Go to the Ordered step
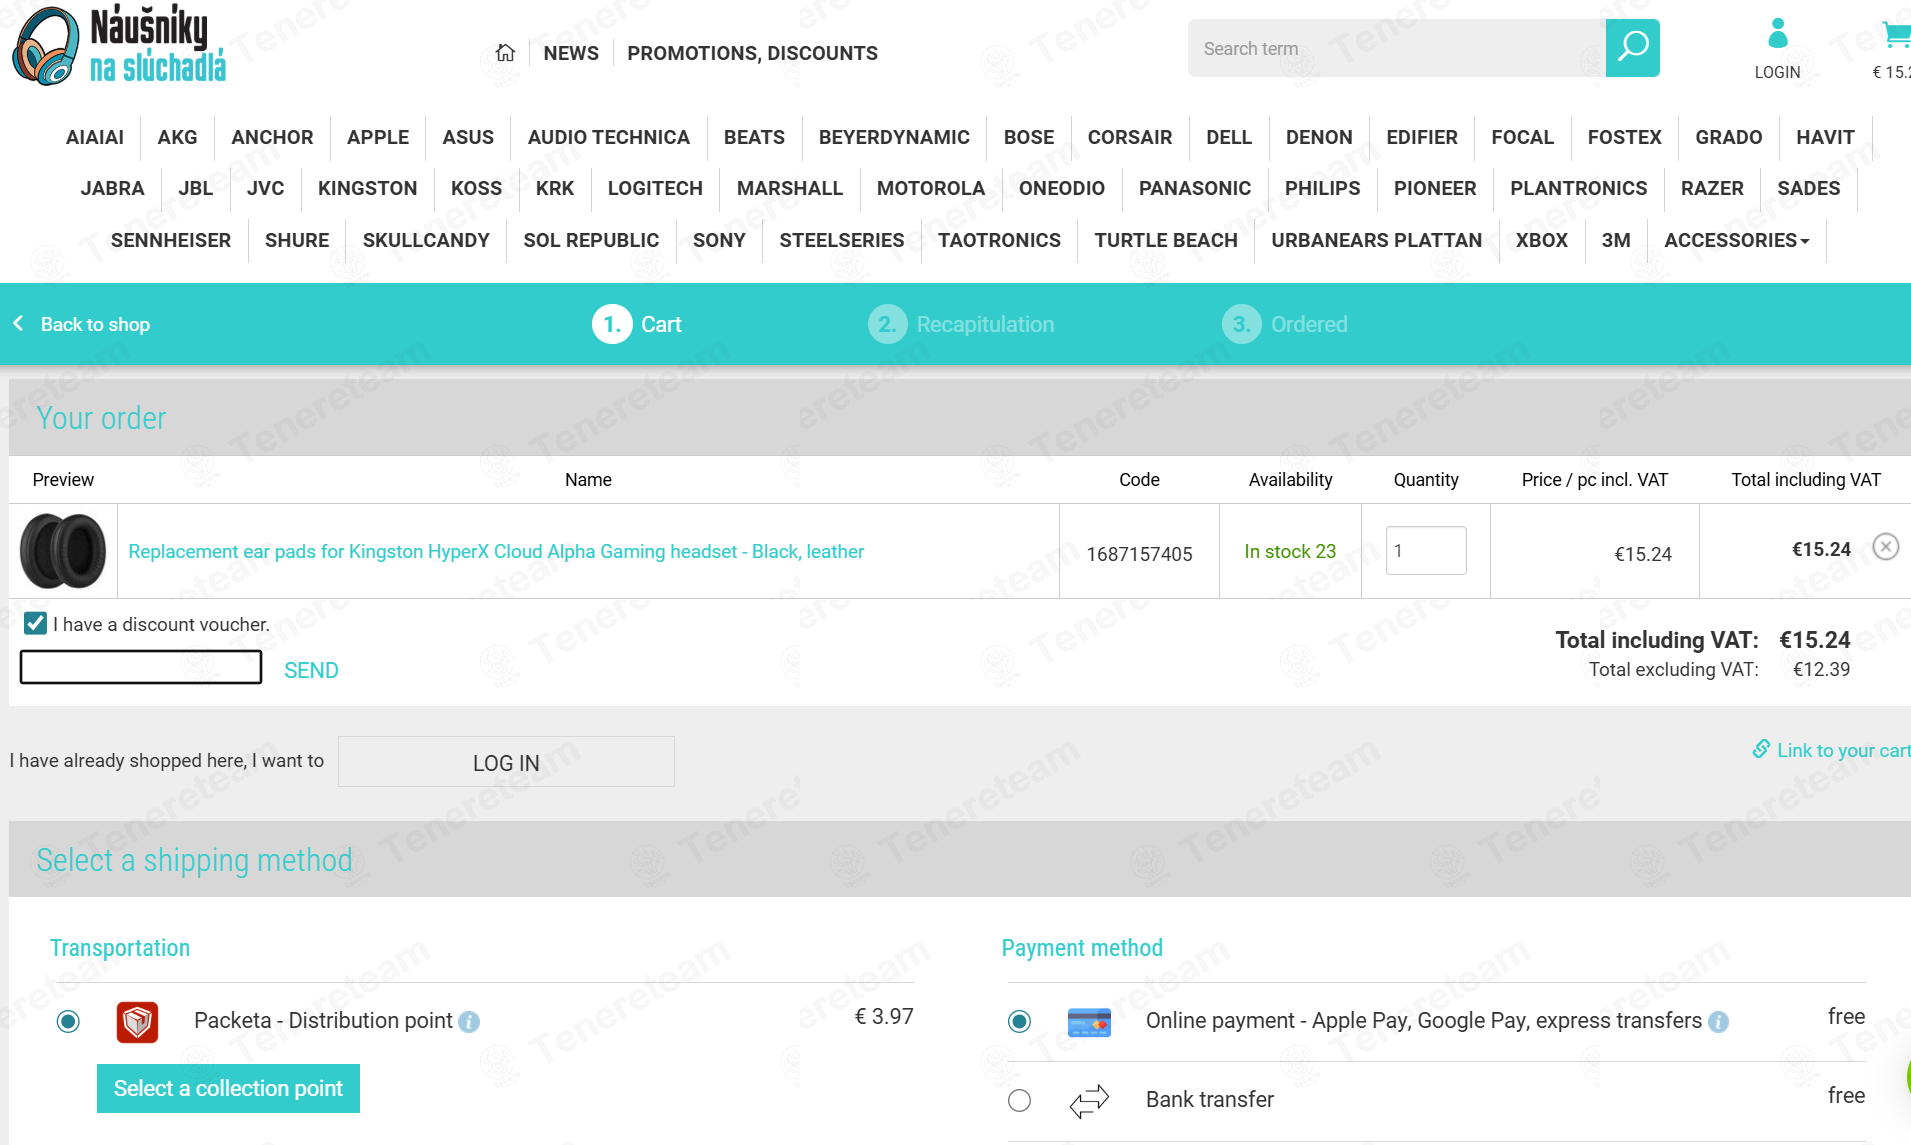 point(1285,324)
